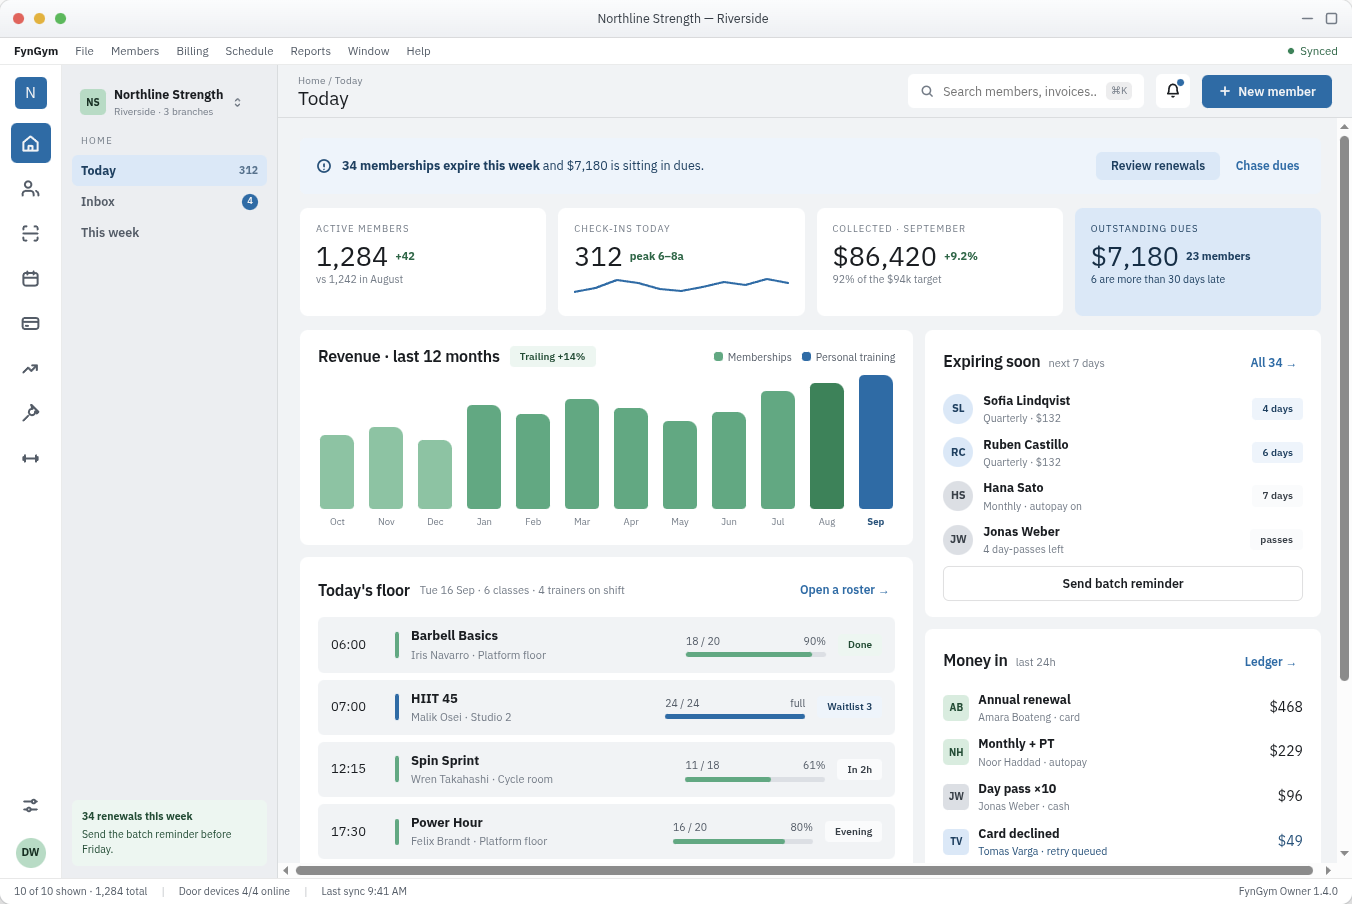Select Today in the sidebar
The width and height of the screenshot is (1352, 904).
tap(169, 170)
